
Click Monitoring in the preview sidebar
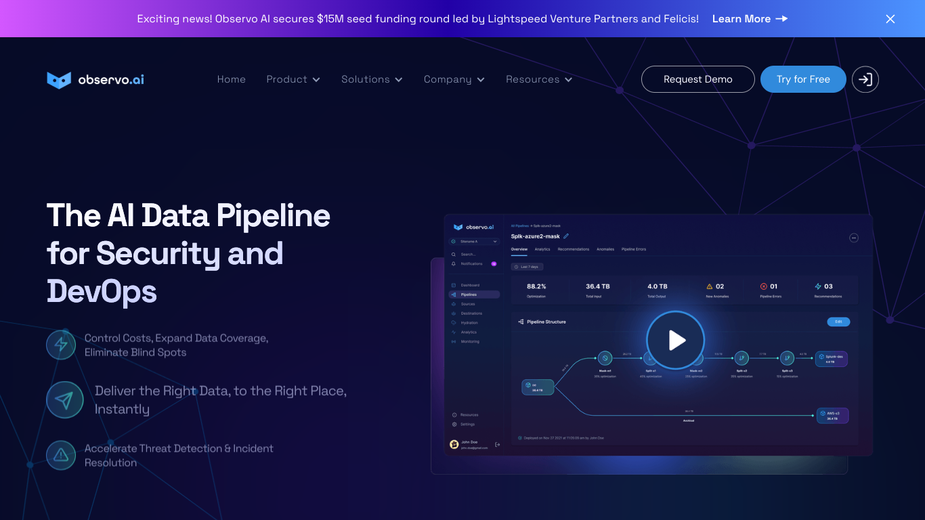coord(466,342)
